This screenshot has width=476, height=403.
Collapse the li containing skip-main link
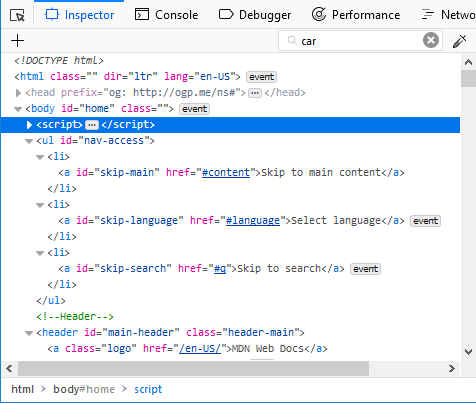40,157
